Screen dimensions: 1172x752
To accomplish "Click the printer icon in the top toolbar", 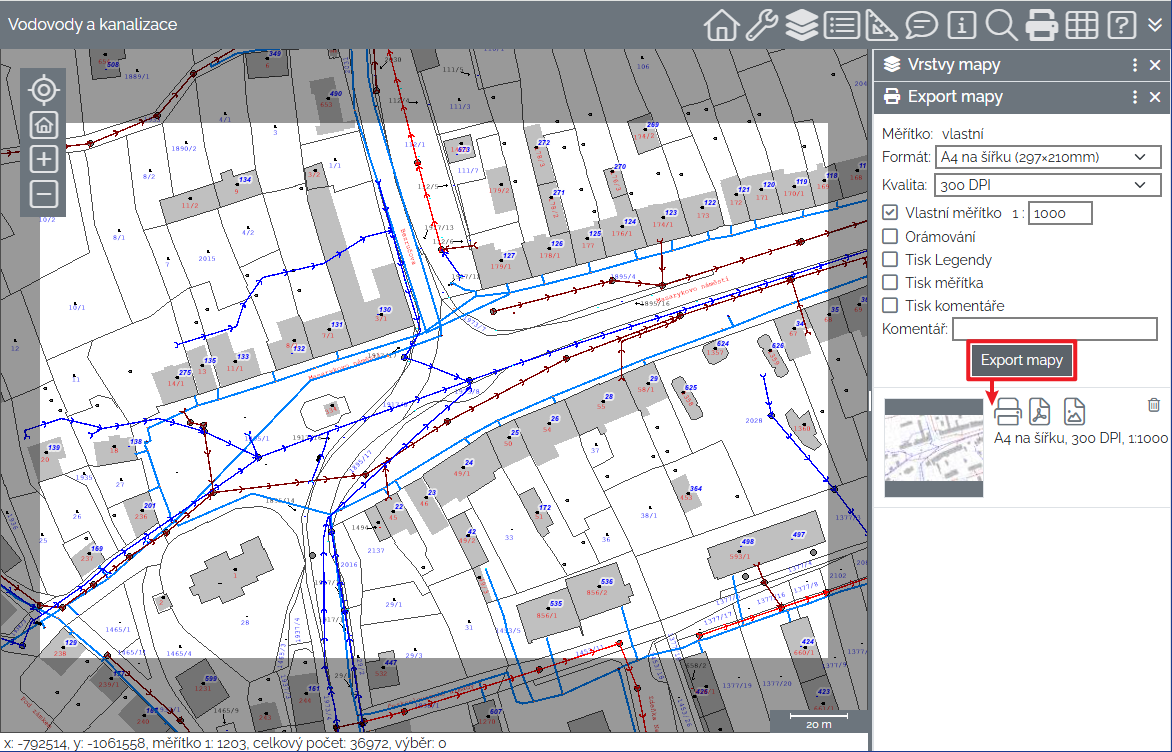I will click(1042, 24).
